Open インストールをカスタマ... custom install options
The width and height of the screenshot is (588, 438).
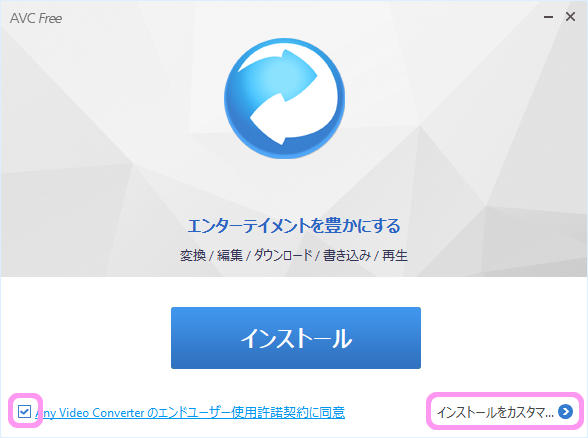[504, 412]
